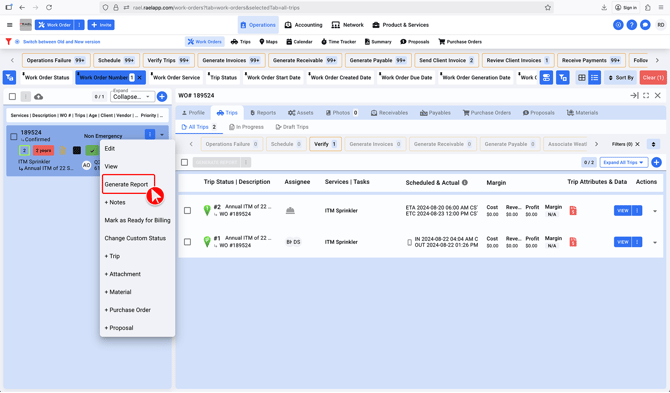Click Verify Trips 99+ status chip
The width and height of the screenshot is (670, 393).
point(168,60)
